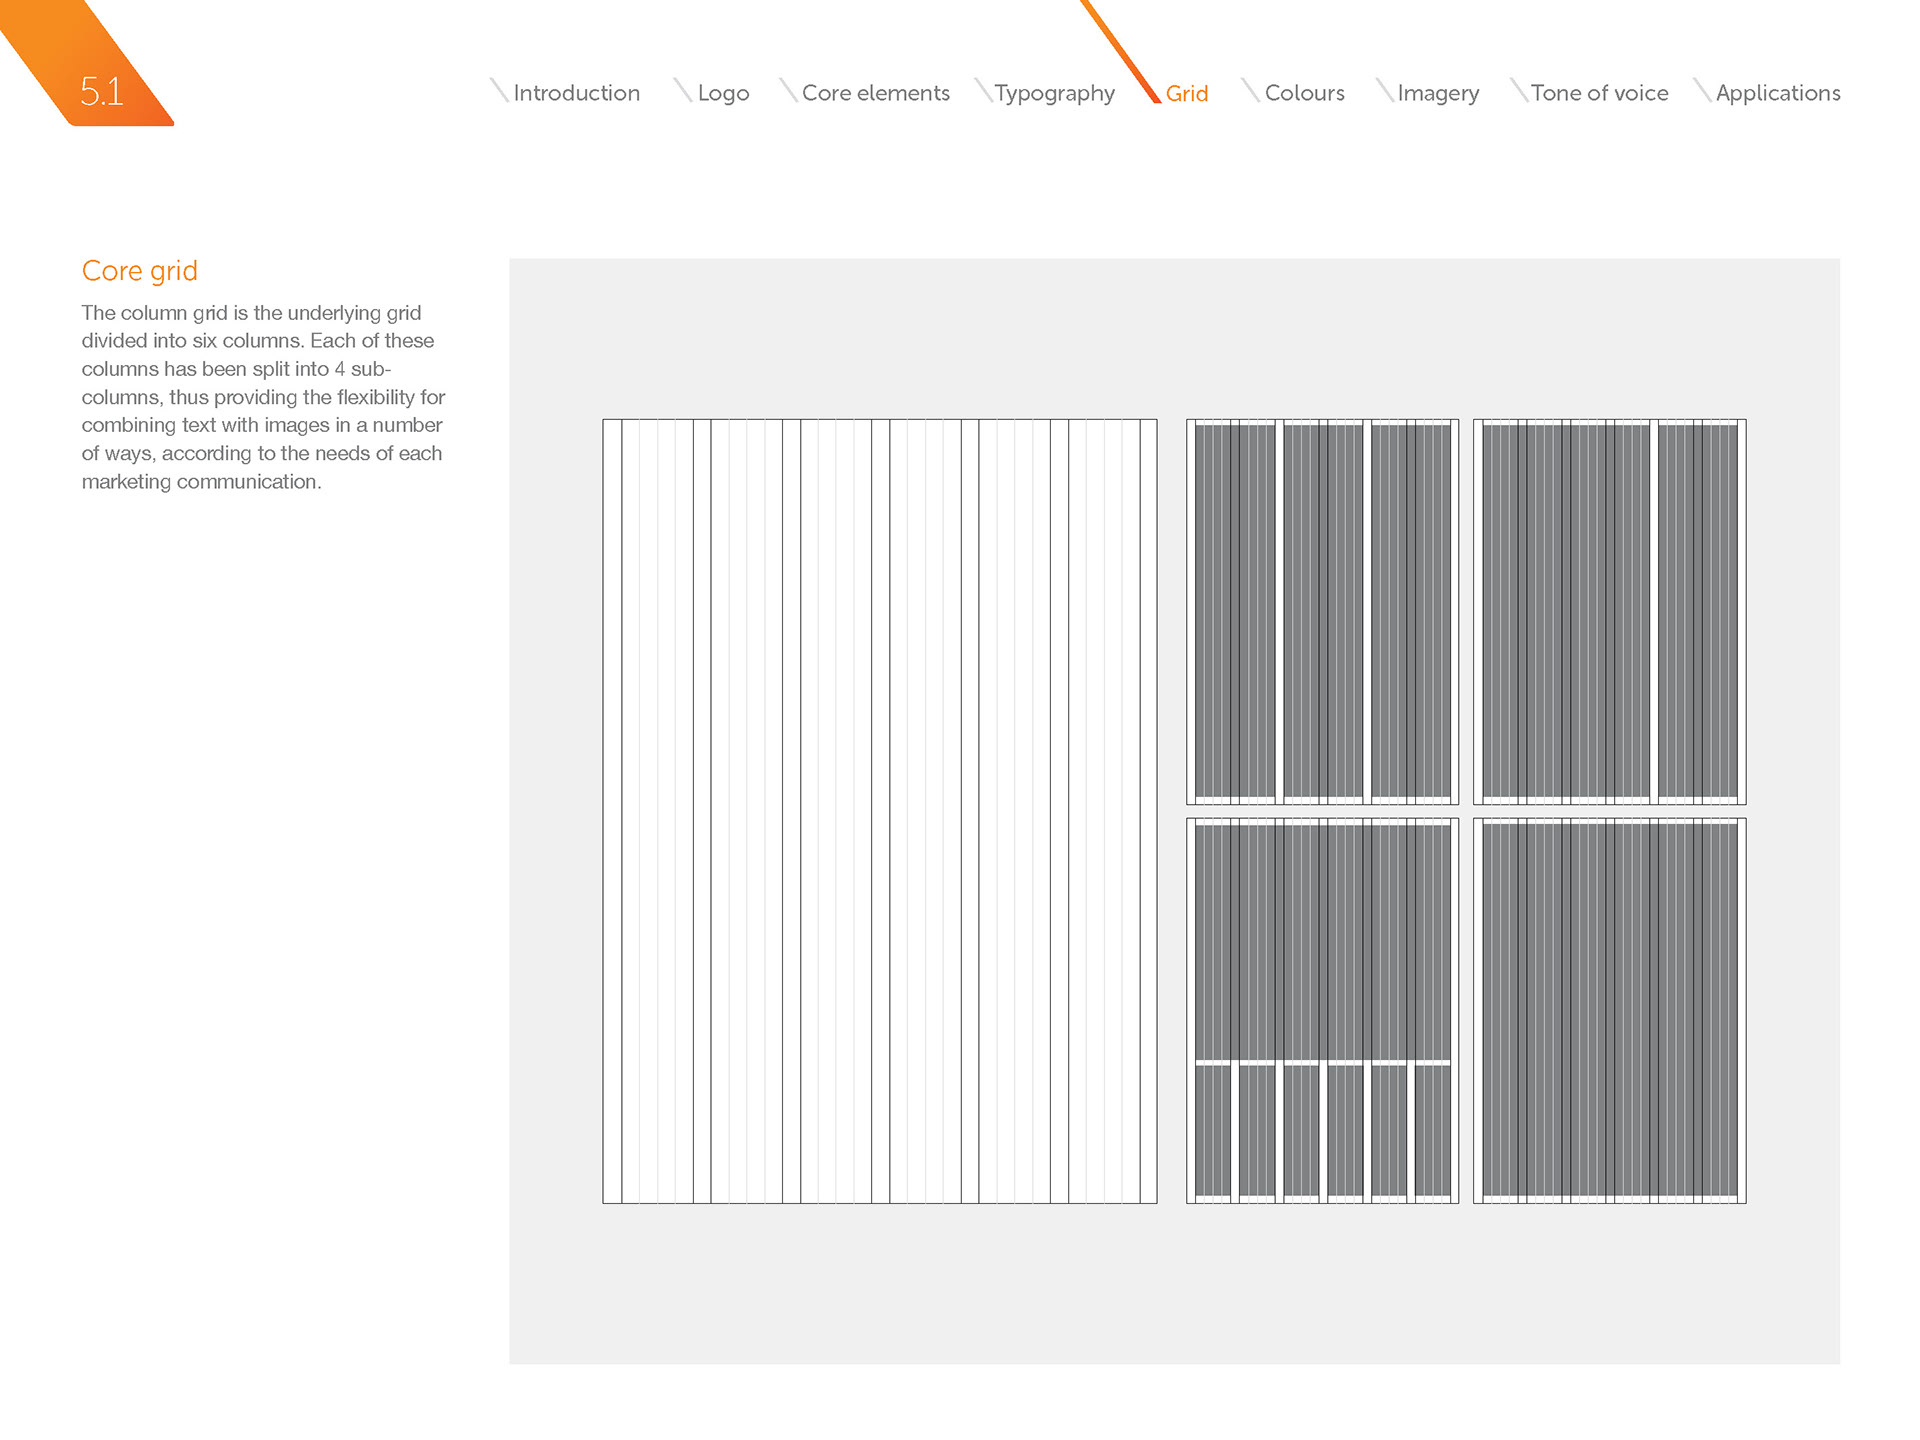Select the two-column grey layout thumbnail
The image size is (1920, 1440).
[1609, 612]
